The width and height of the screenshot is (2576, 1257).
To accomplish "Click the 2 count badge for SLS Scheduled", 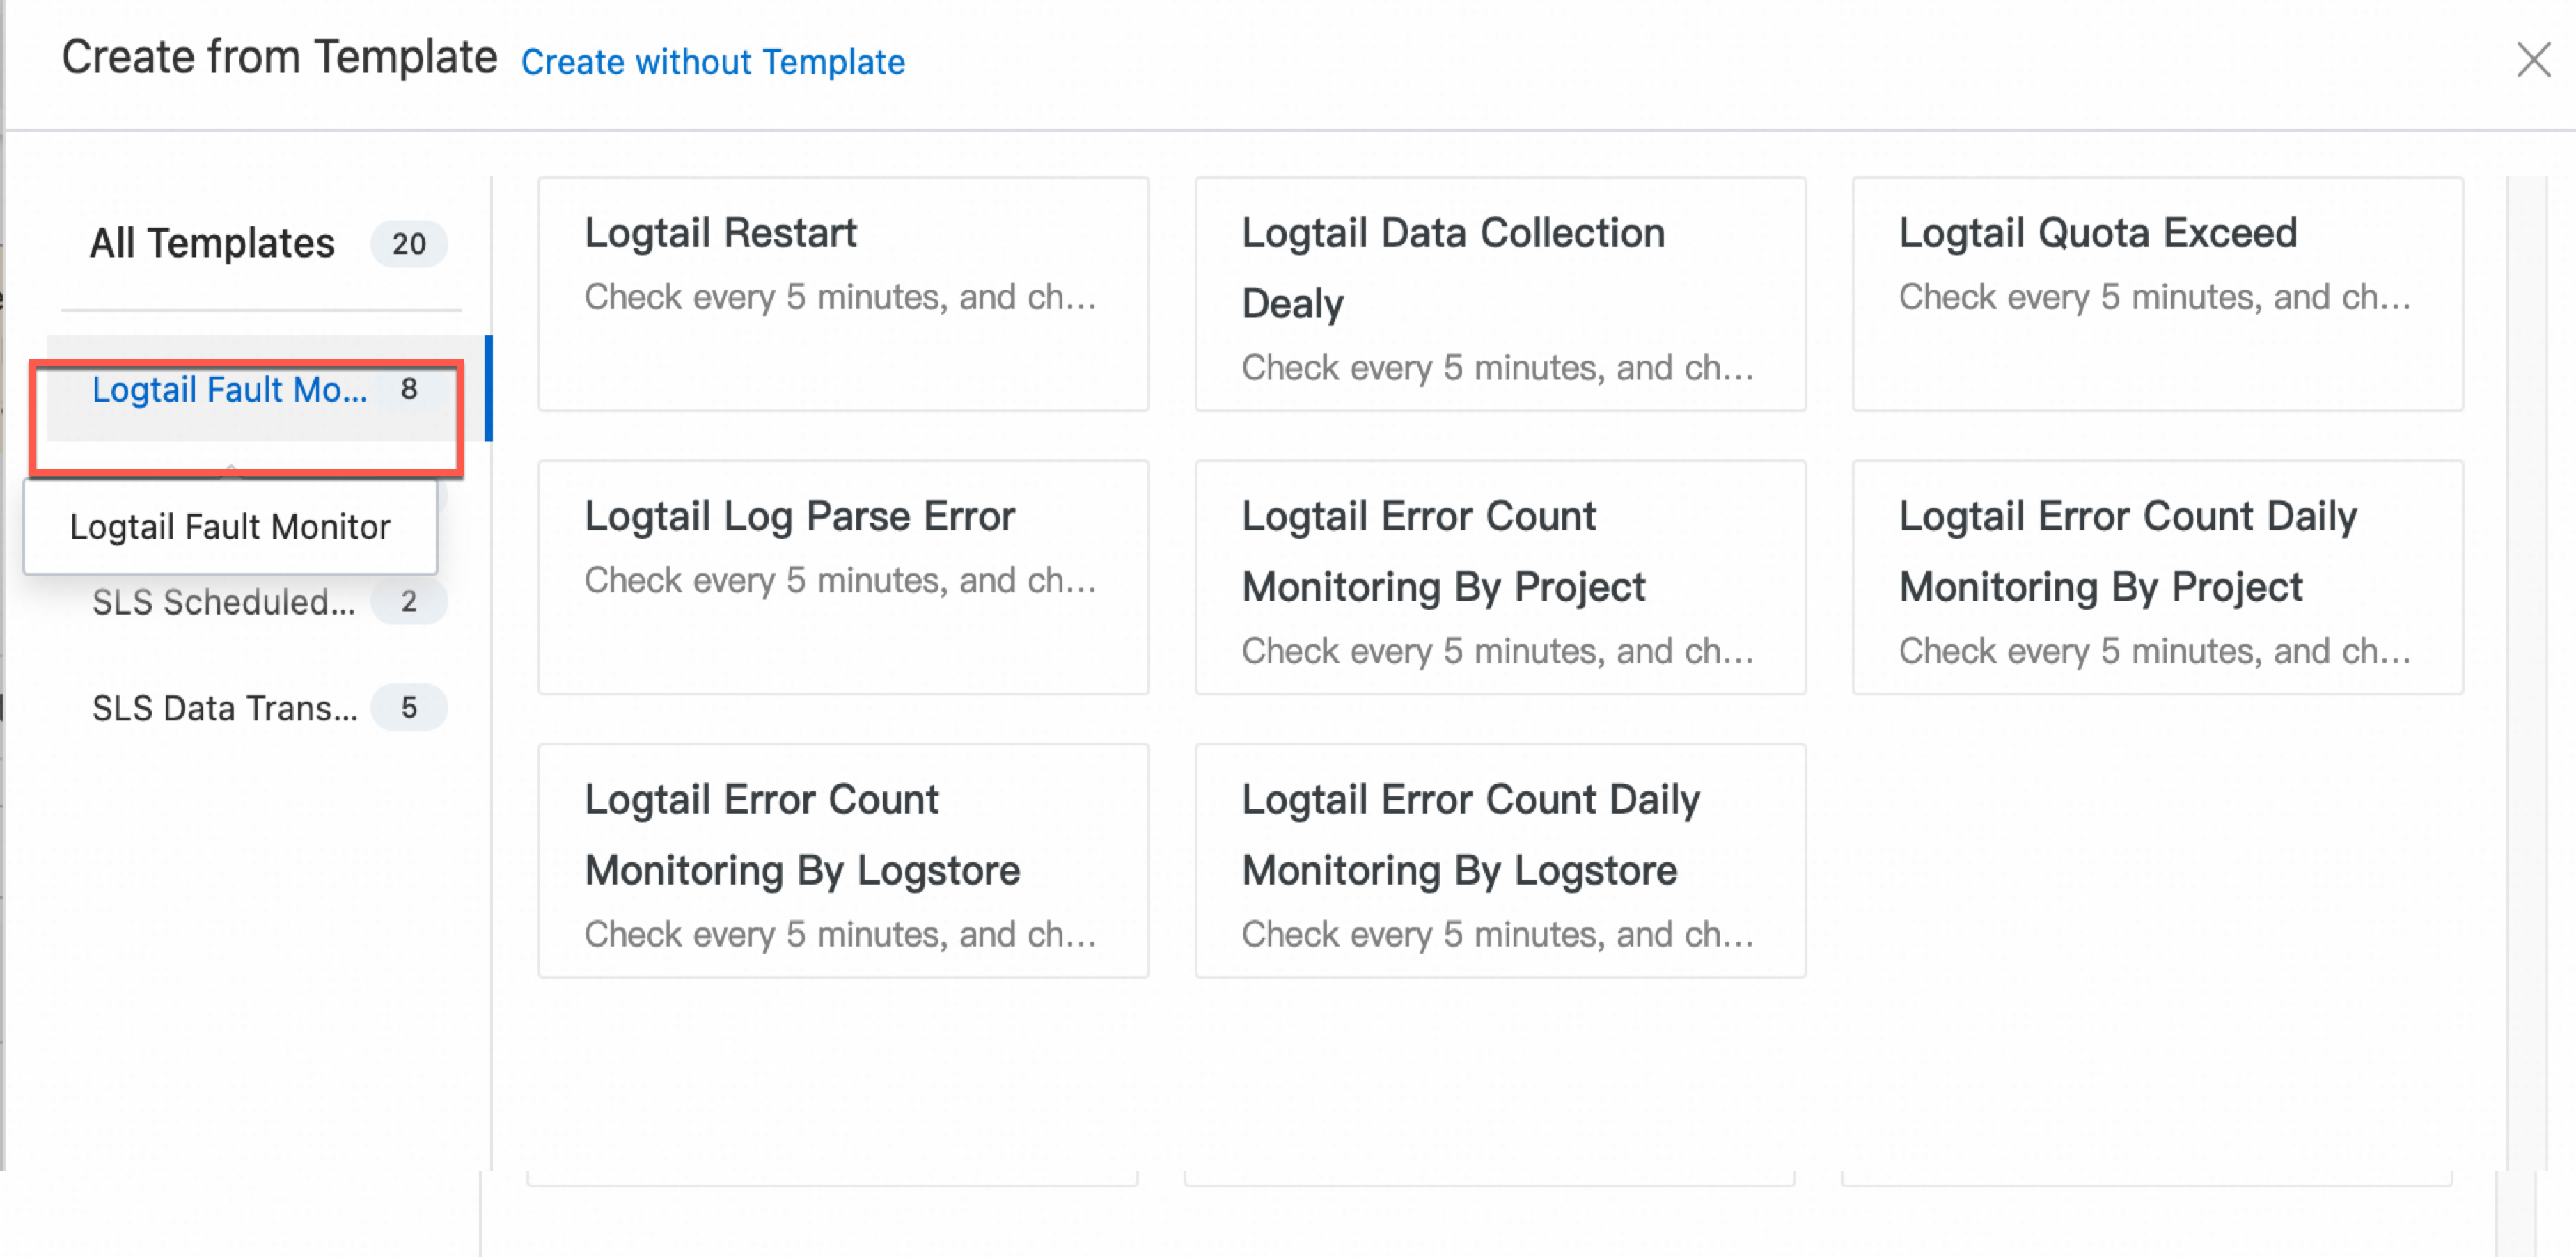I will point(408,602).
